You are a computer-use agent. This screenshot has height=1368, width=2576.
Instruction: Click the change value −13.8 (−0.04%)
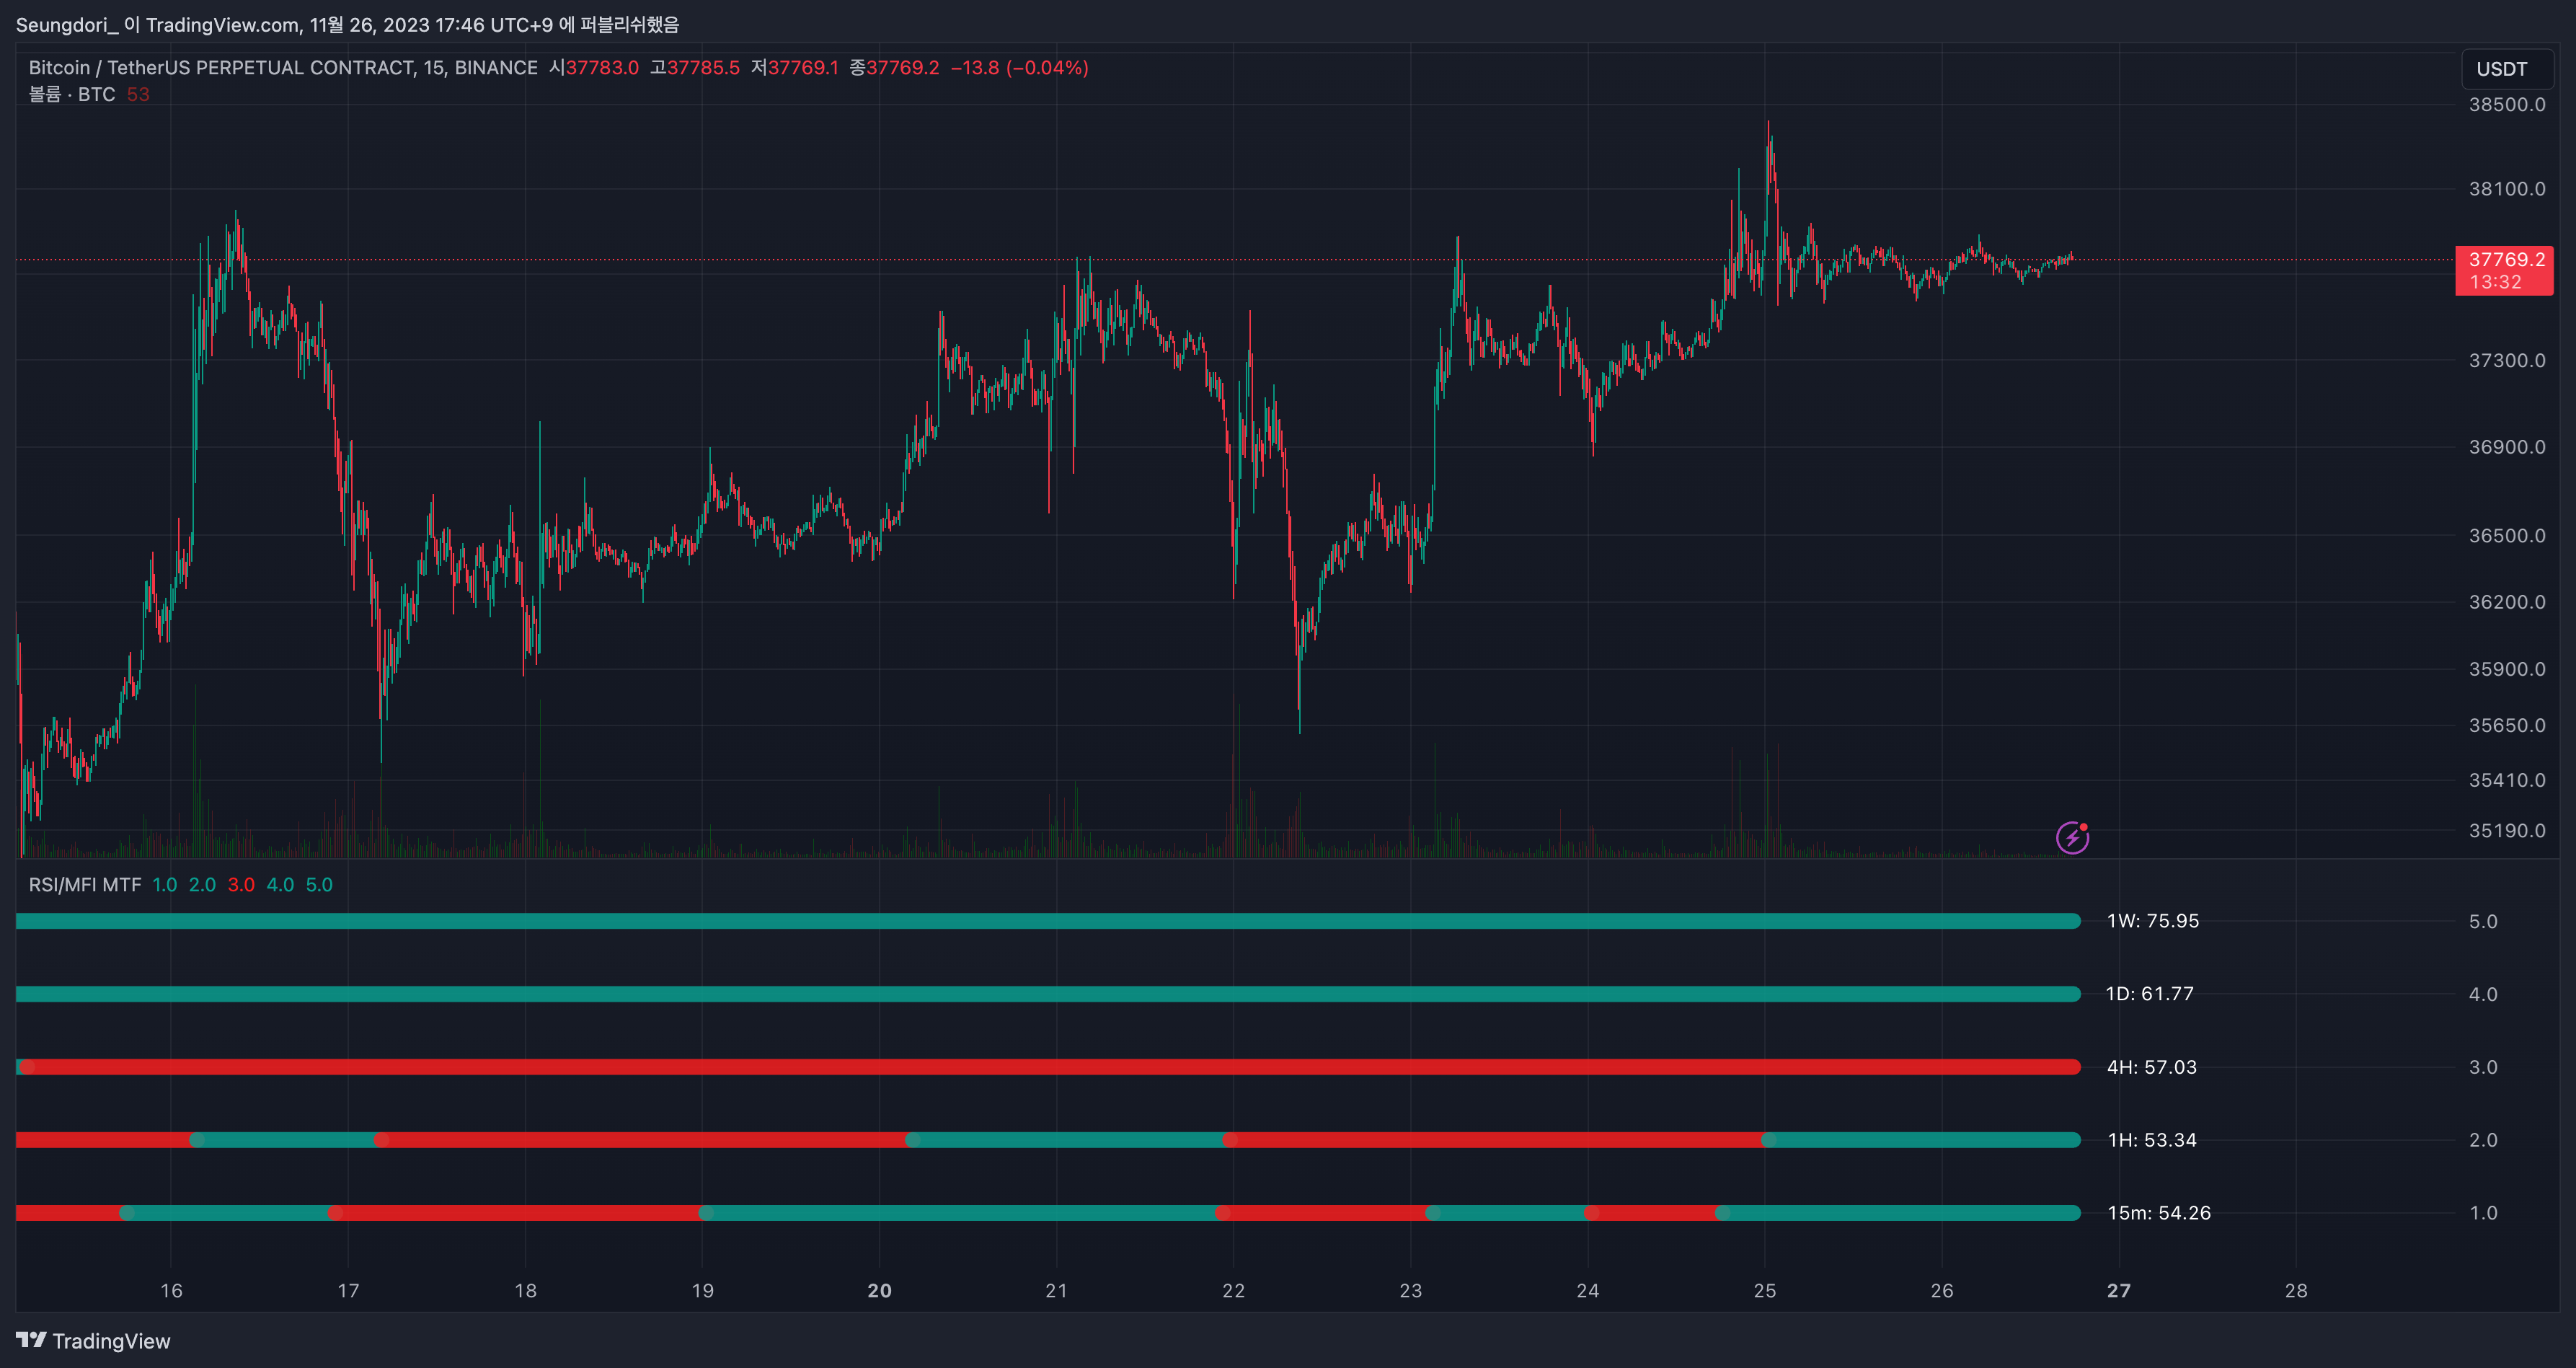coord(1019,67)
